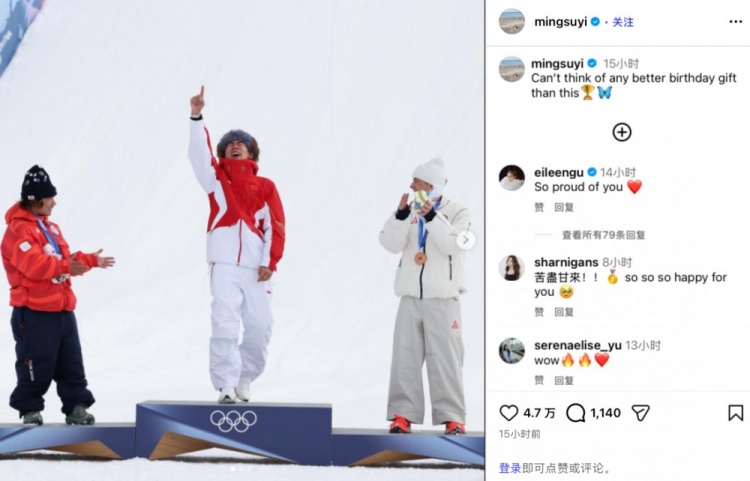Open comments via the speech bubble icon

point(575,413)
